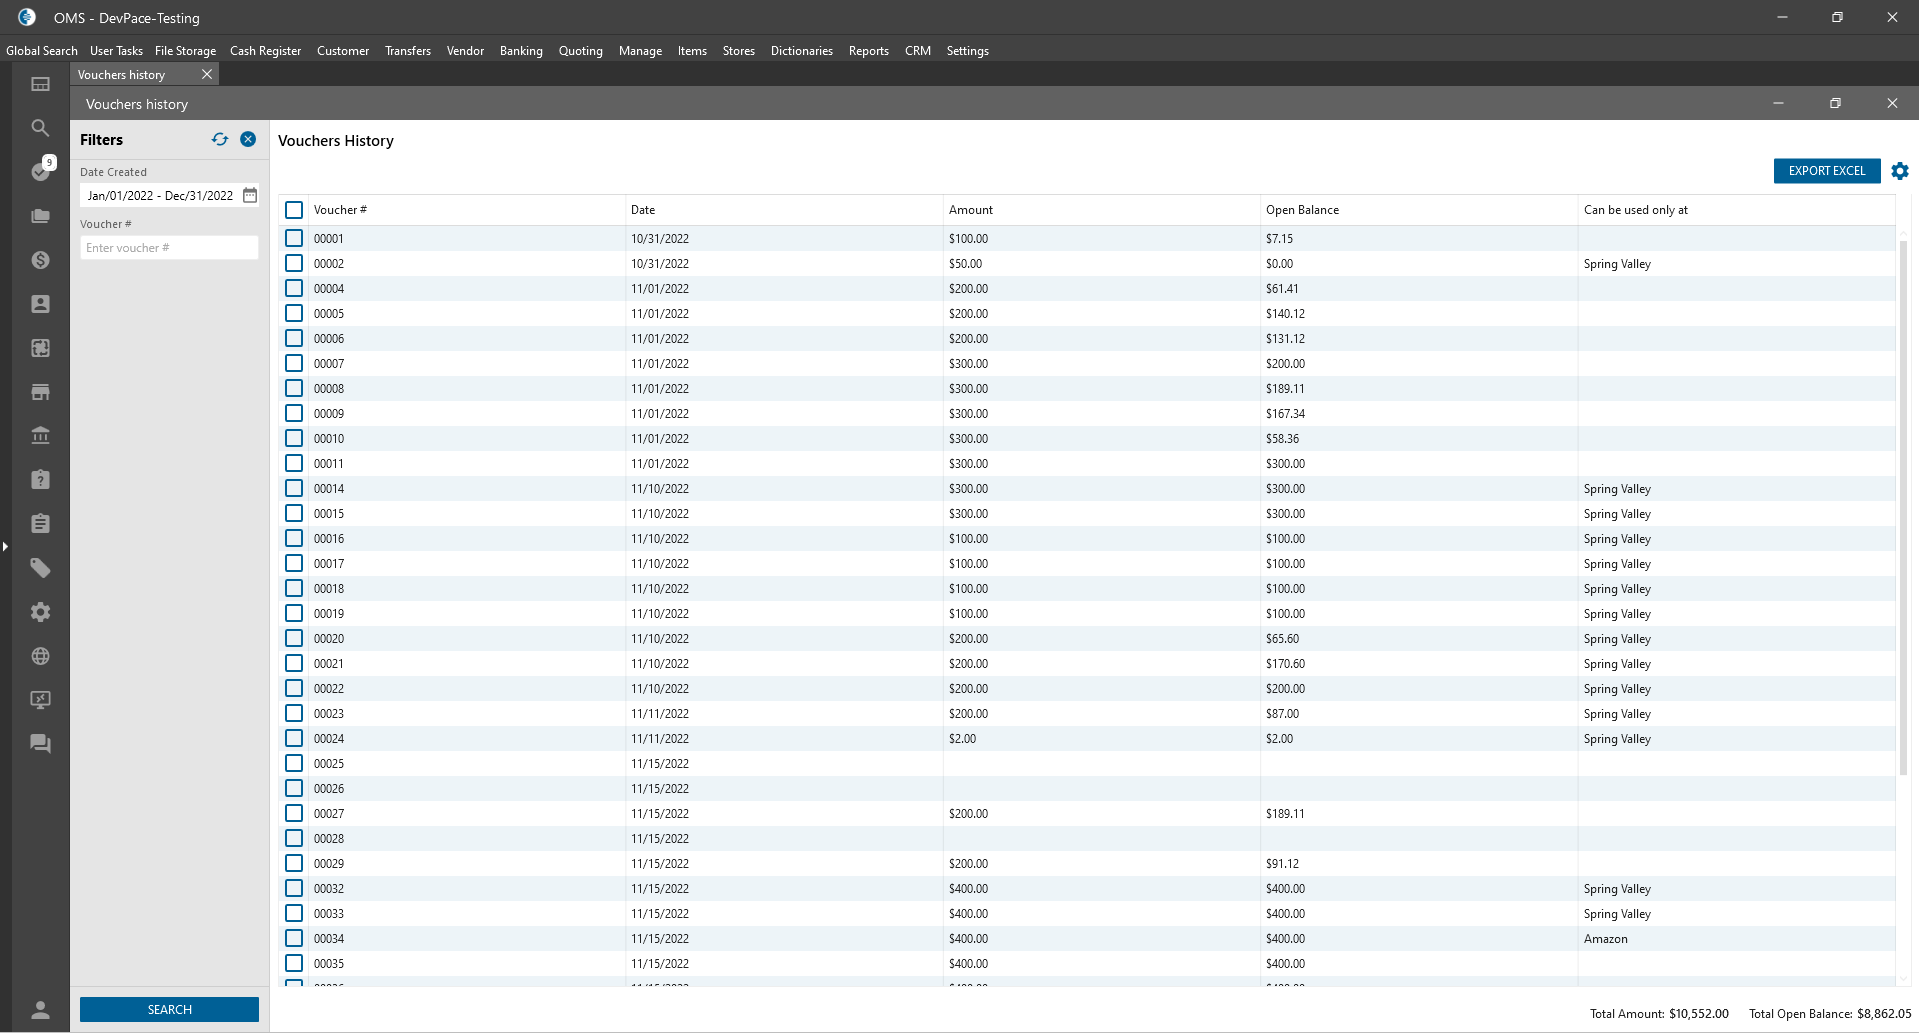This screenshot has width=1919, height=1033.
Task: Check the box for voucher 00001
Action: pos(294,238)
